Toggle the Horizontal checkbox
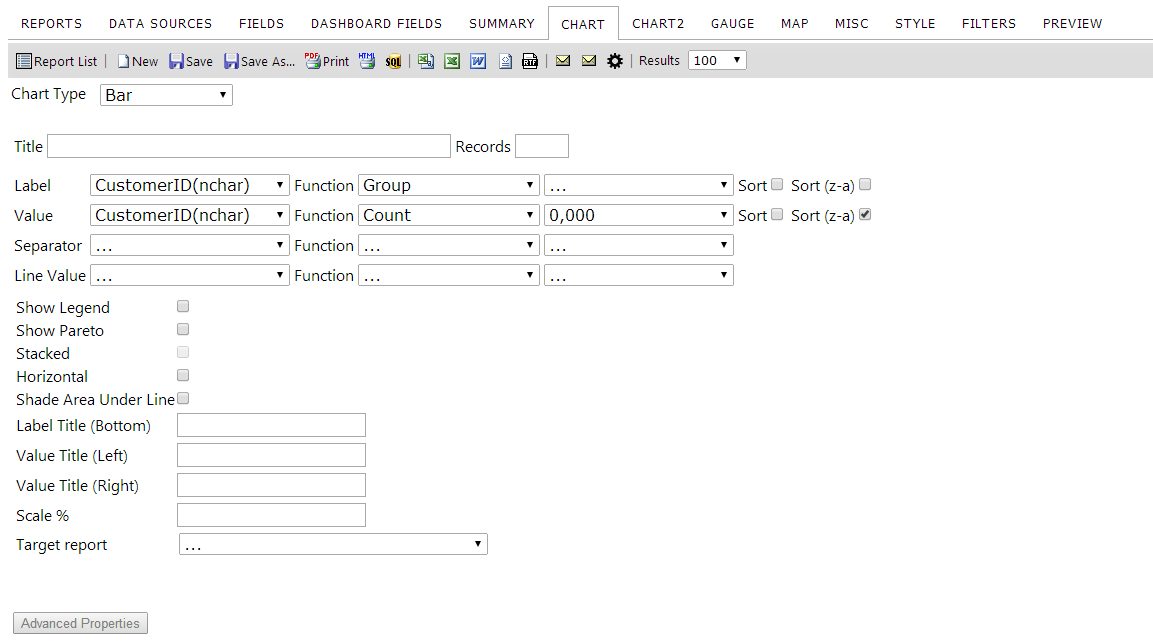 pyautogui.click(x=183, y=375)
